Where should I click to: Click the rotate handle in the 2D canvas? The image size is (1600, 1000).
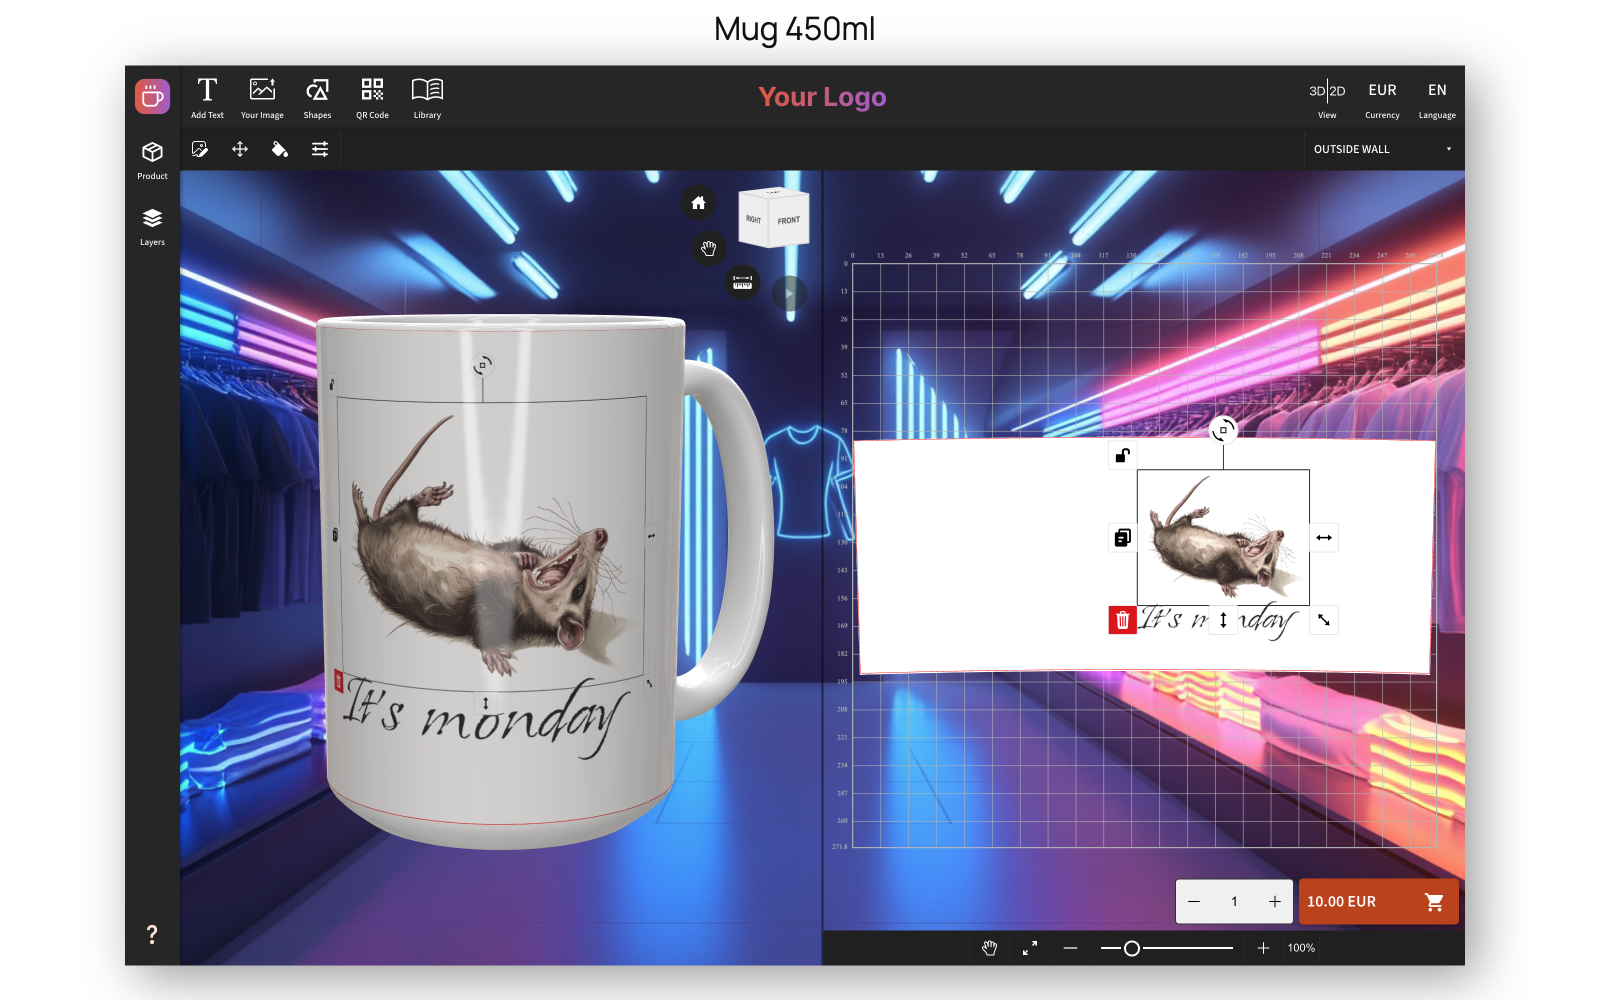click(x=1223, y=430)
